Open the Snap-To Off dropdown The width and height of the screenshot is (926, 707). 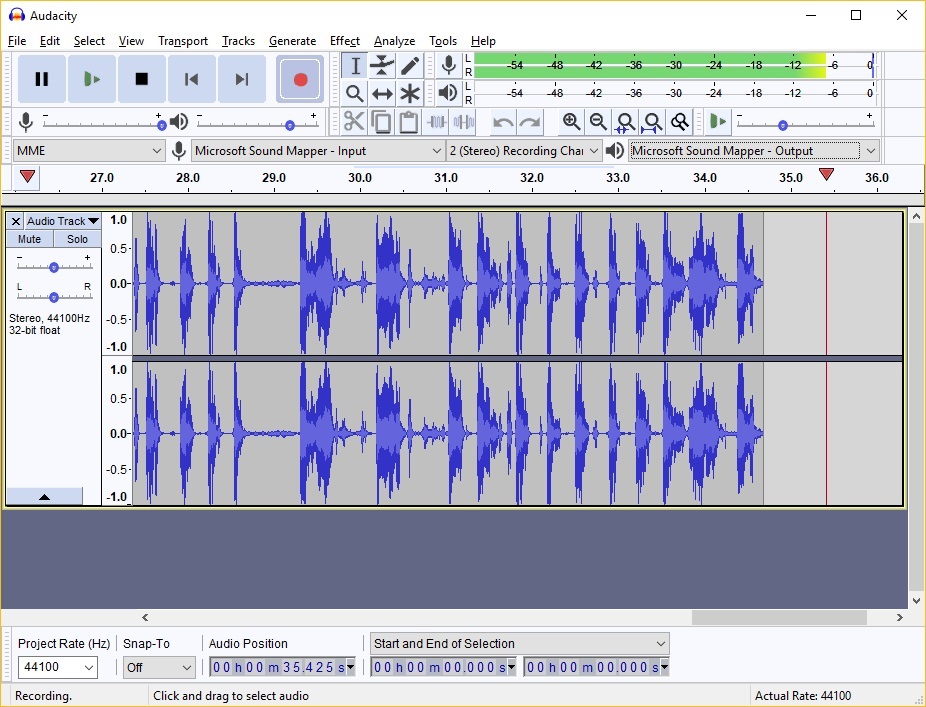(x=159, y=667)
